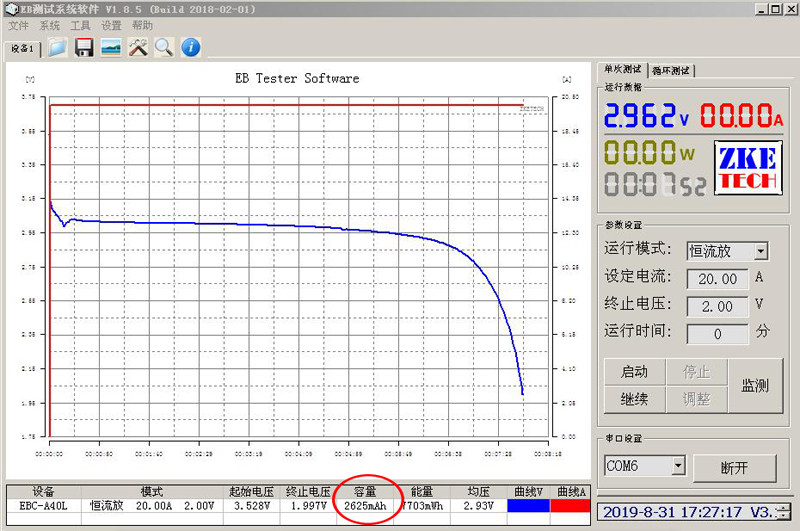Click the app icon in title bar

(11, 9)
